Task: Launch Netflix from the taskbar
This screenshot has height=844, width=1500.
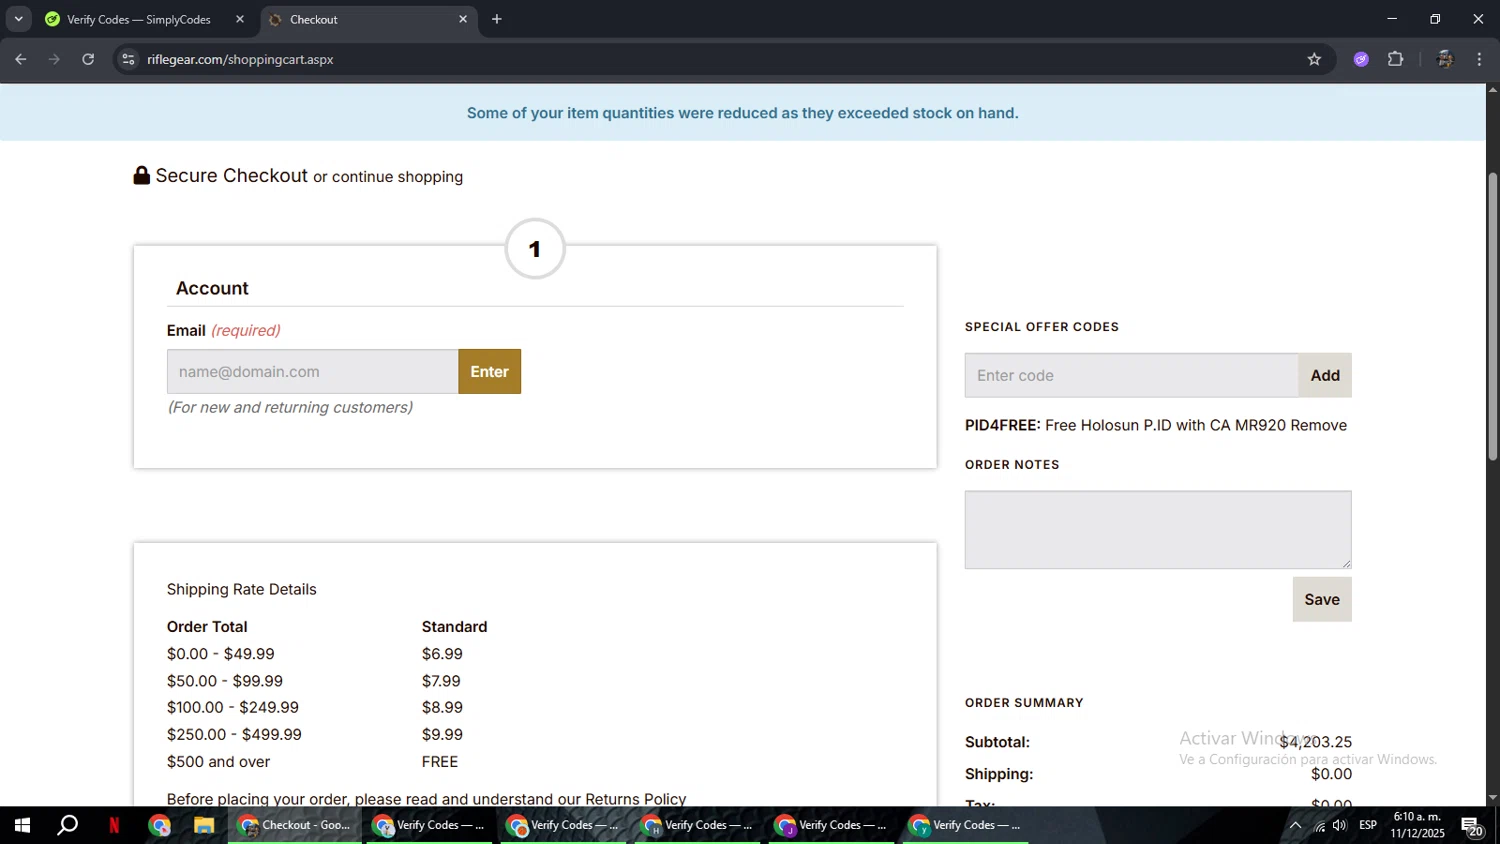Action: click(x=114, y=825)
